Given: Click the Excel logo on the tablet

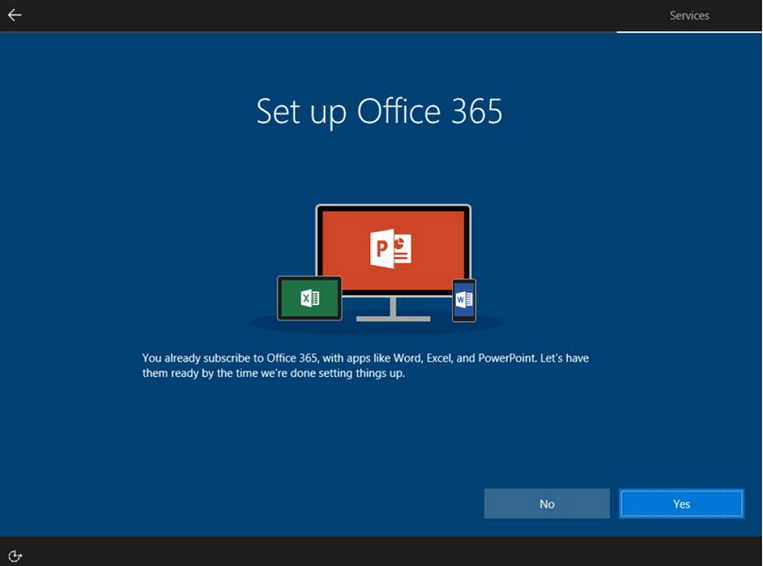Looking at the screenshot, I should [309, 298].
